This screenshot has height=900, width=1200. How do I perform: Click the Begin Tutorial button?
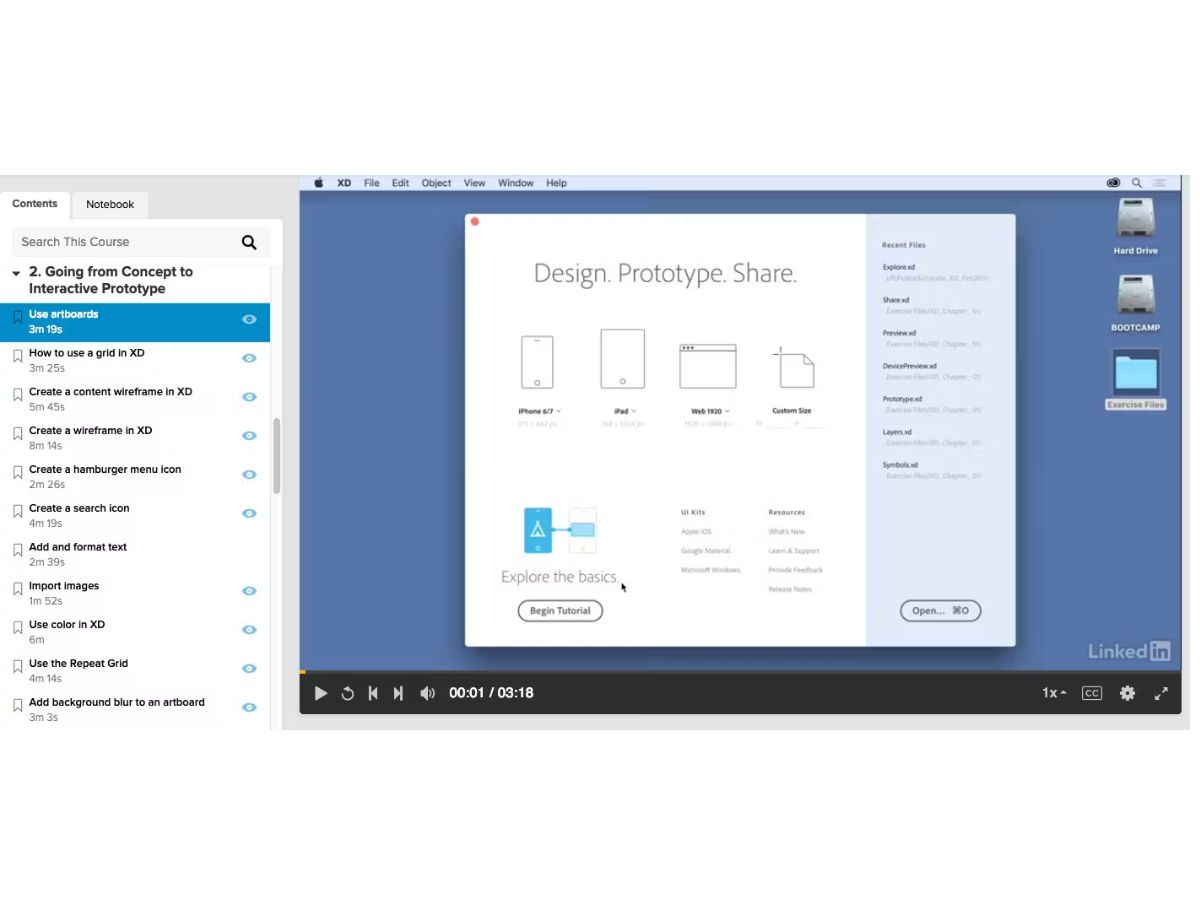pos(560,611)
